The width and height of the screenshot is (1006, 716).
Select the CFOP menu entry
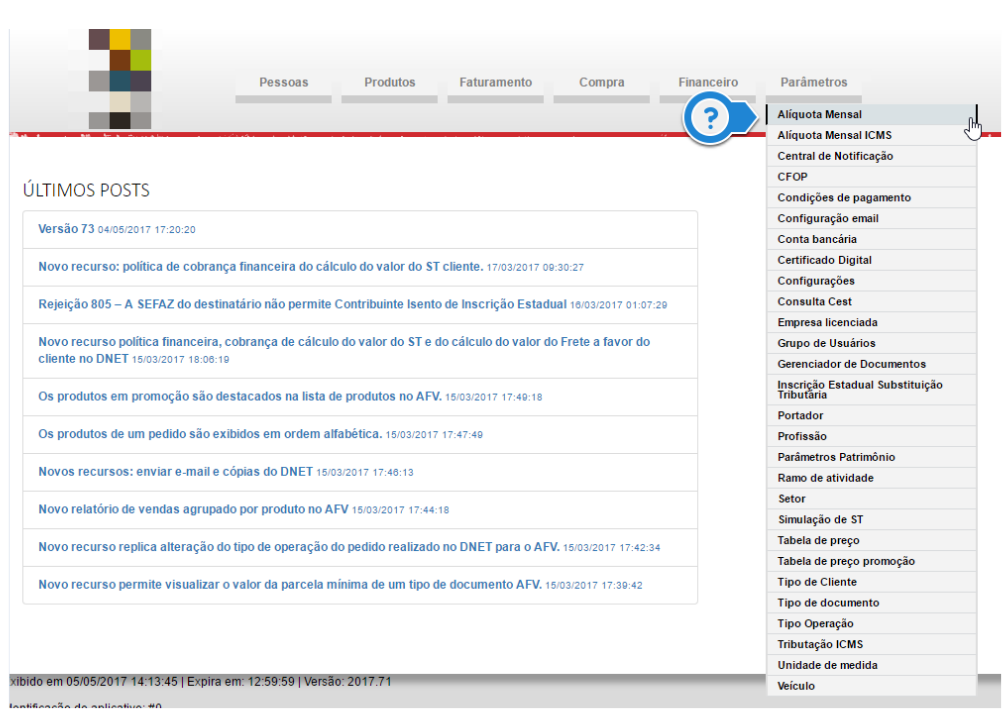click(792, 177)
